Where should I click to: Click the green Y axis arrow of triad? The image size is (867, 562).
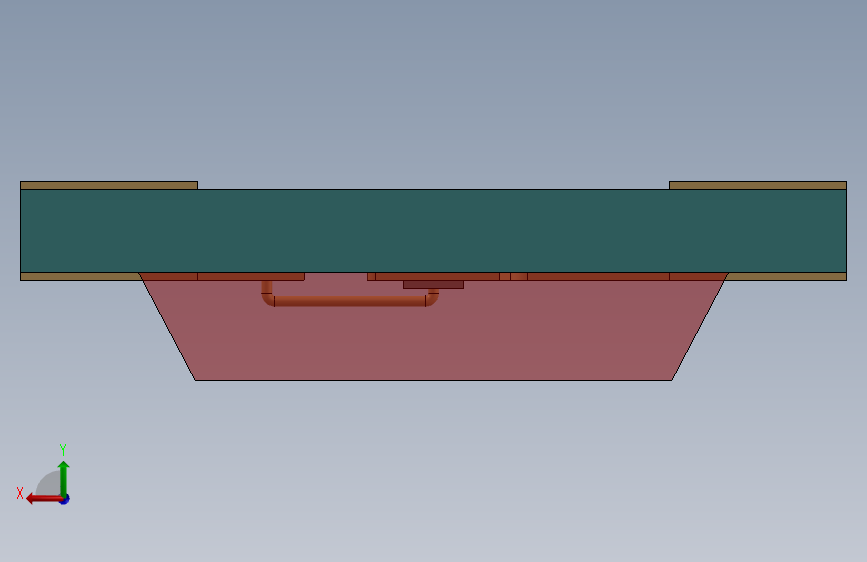(64, 478)
